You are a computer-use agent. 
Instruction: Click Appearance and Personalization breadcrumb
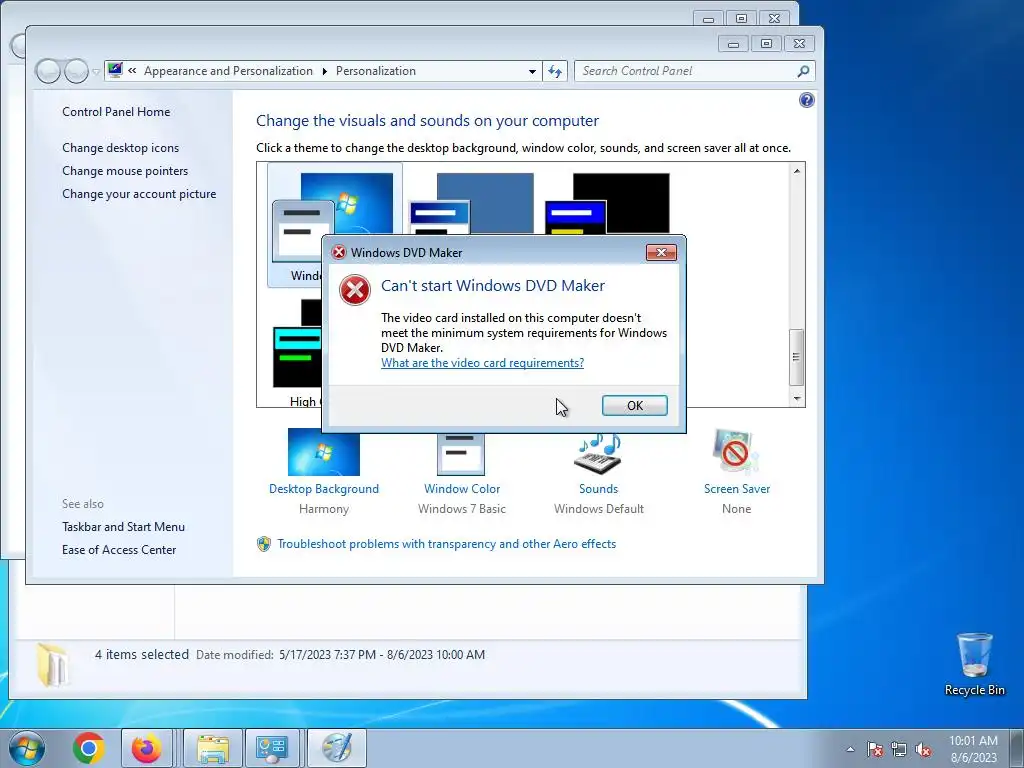(x=228, y=71)
